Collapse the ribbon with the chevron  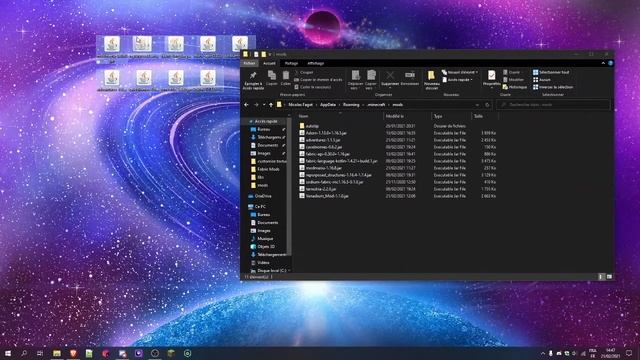(603, 63)
